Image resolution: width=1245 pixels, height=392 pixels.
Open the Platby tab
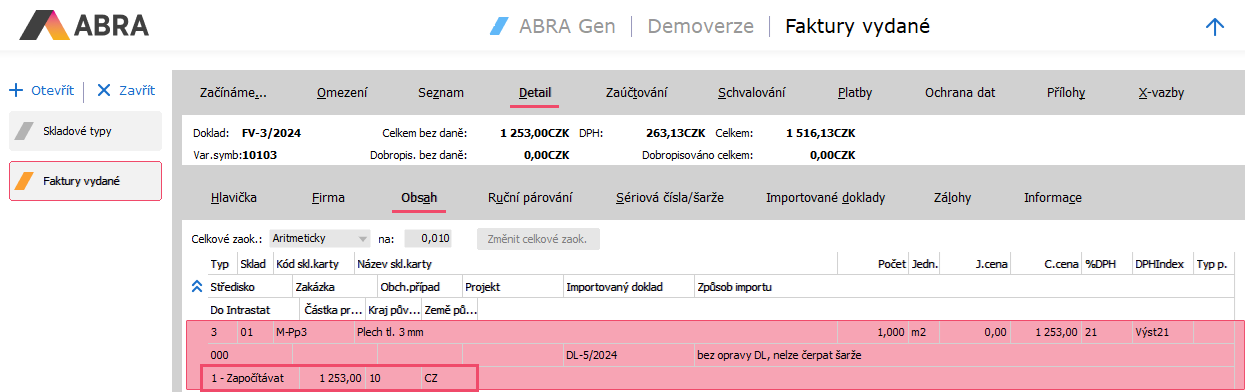(855, 93)
